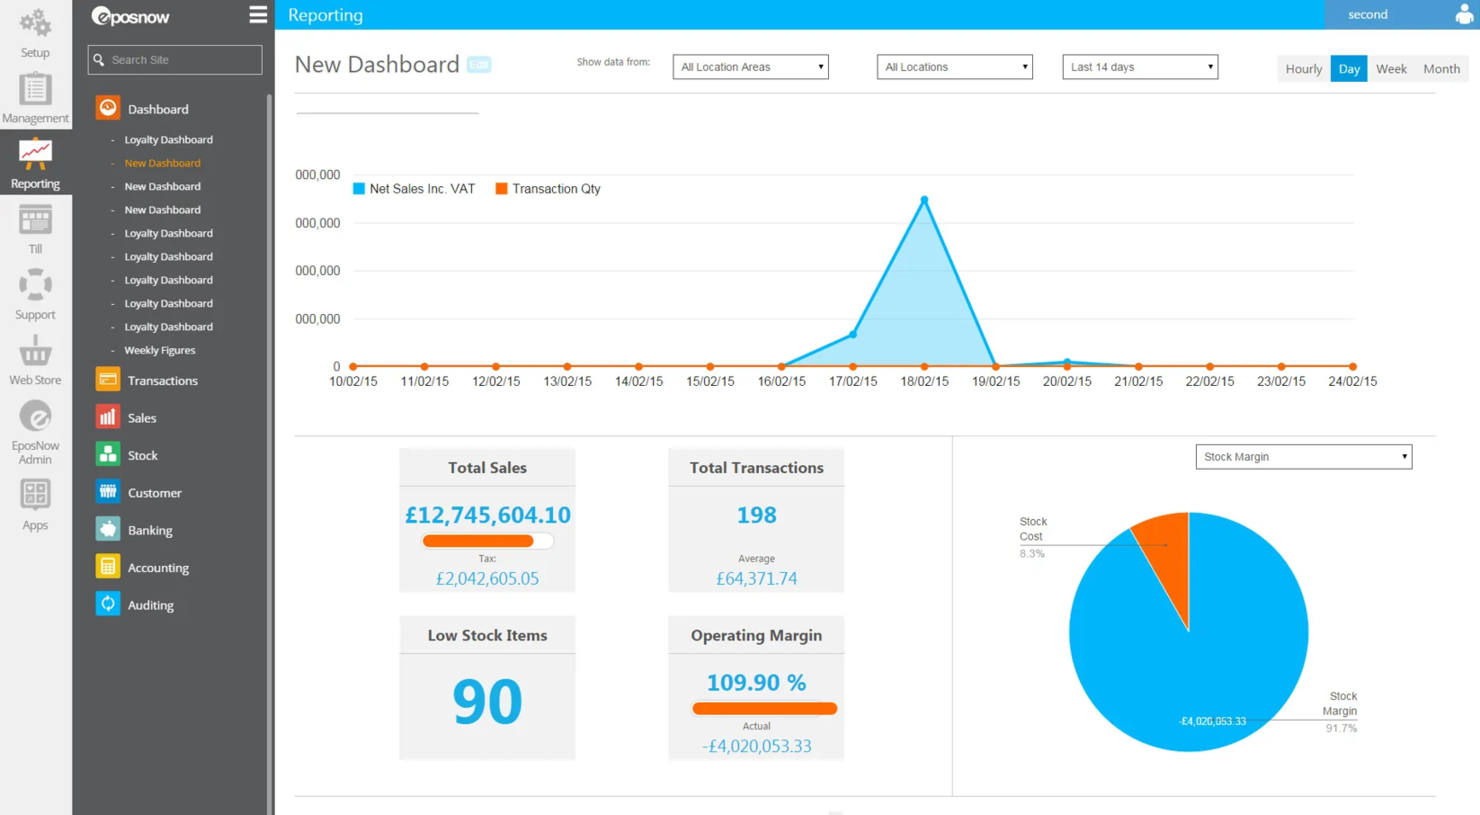1480x815 pixels.
Task: Click the Total Transactions 198 value
Action: coord(756,515)
